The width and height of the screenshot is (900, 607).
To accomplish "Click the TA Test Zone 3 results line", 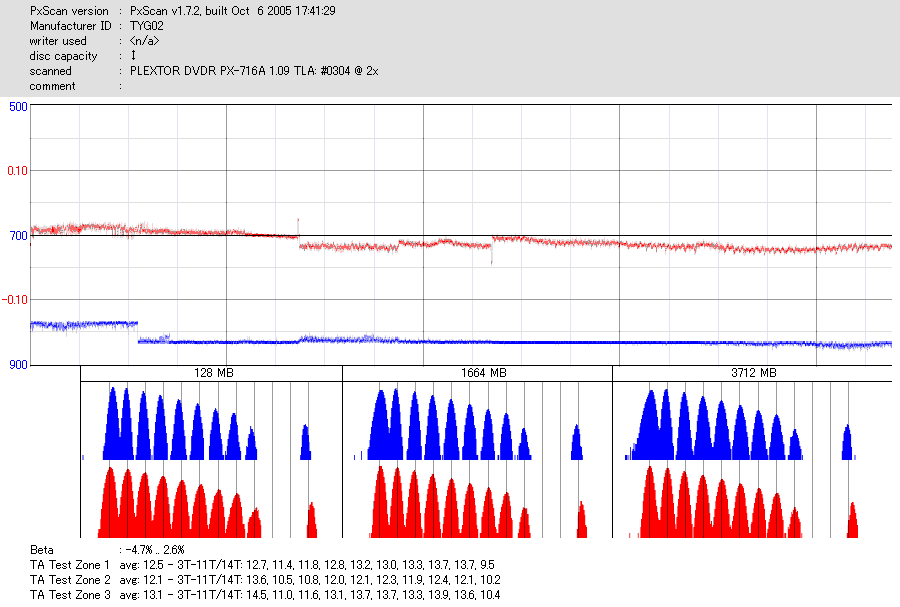I will (x=265, y=595).
